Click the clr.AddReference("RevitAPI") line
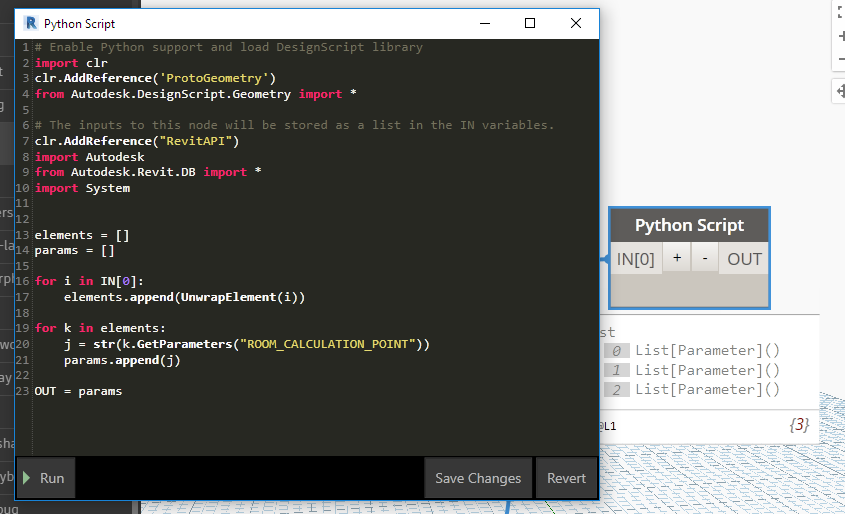The width and height of the screenshot is (845, 514). click(x=137, y=141)
